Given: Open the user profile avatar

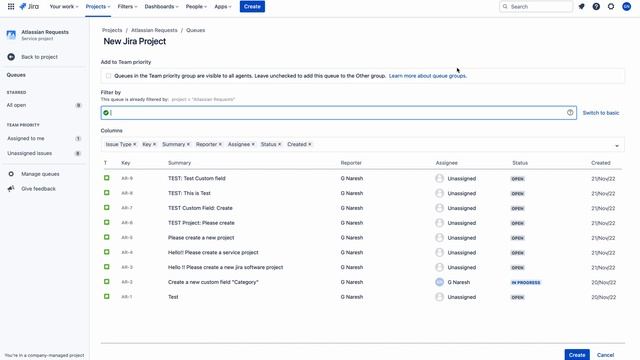Looking at the screenshot, I should (x=626, y=7).
